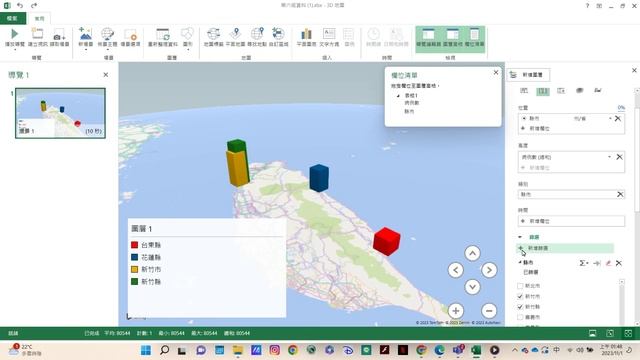Screen dimensions: 640x360
Task: Open the Shapes ribbon icon
Action: click(x=187, y=34)
